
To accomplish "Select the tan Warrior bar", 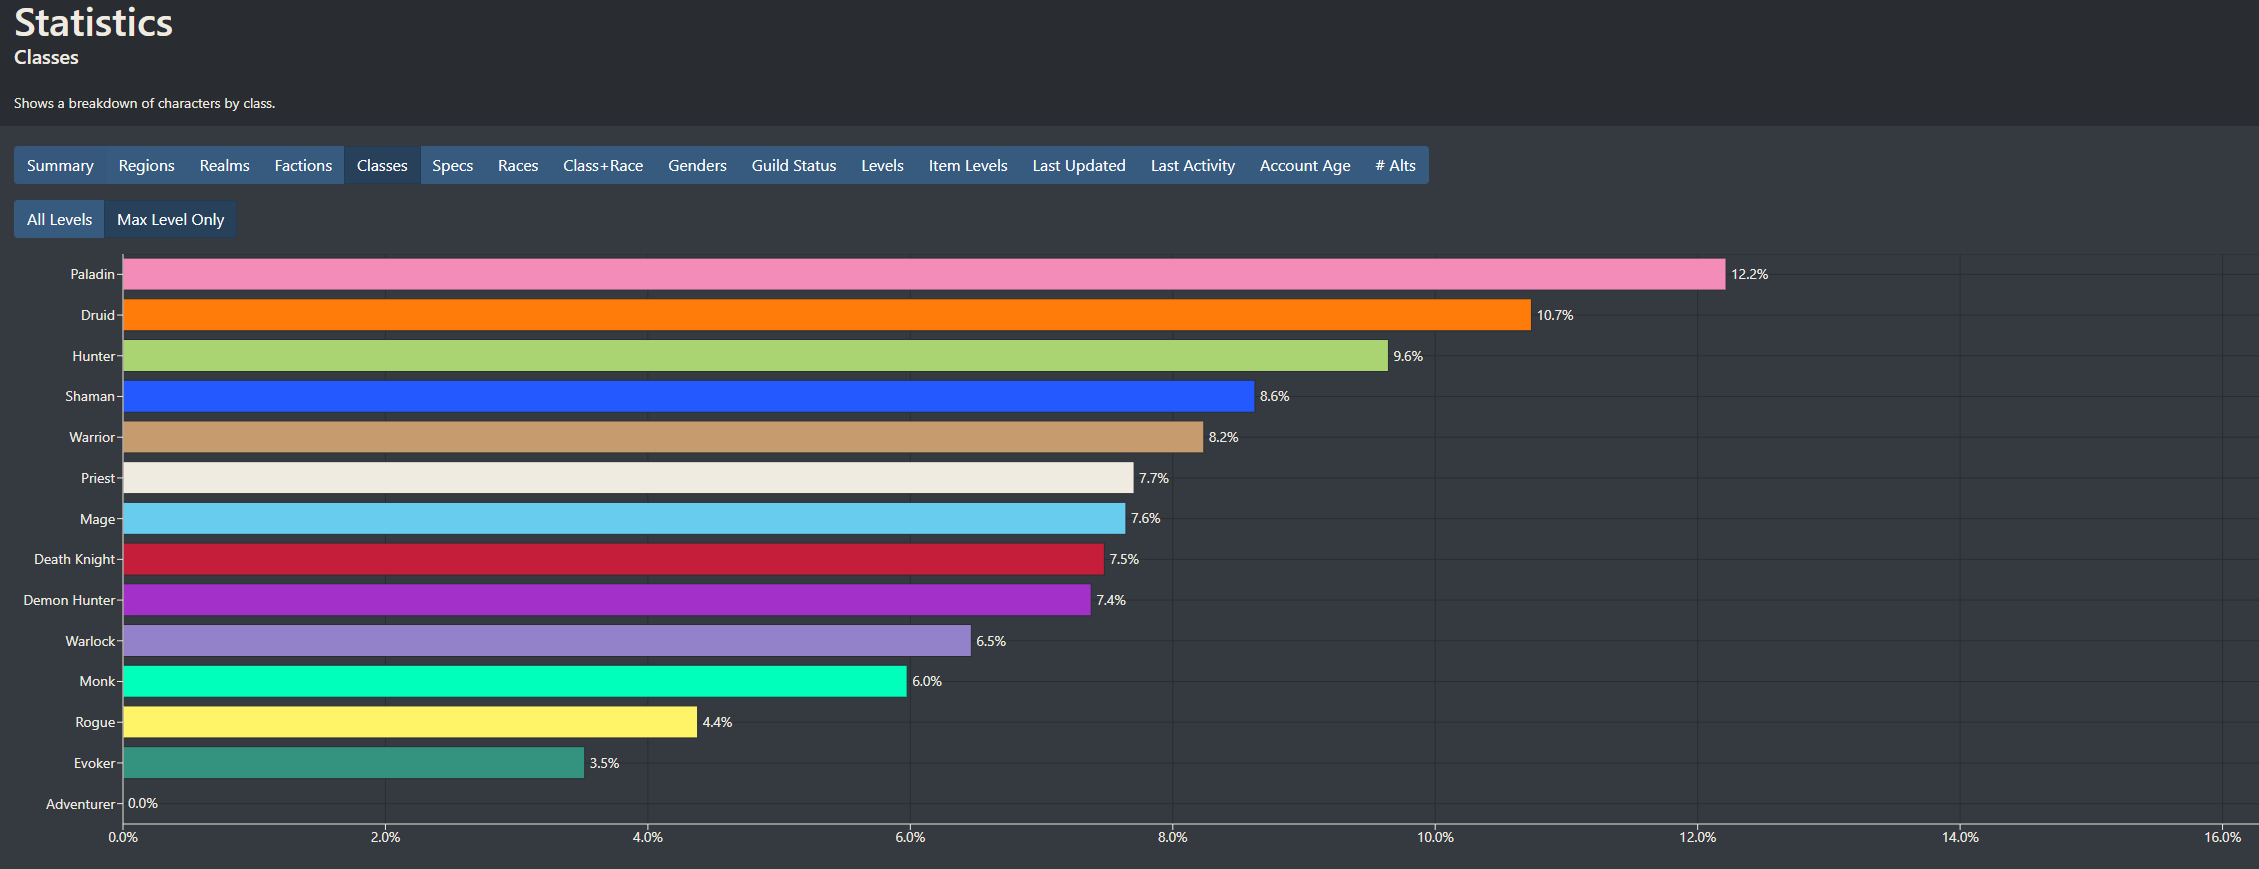I will click(663, 437).
